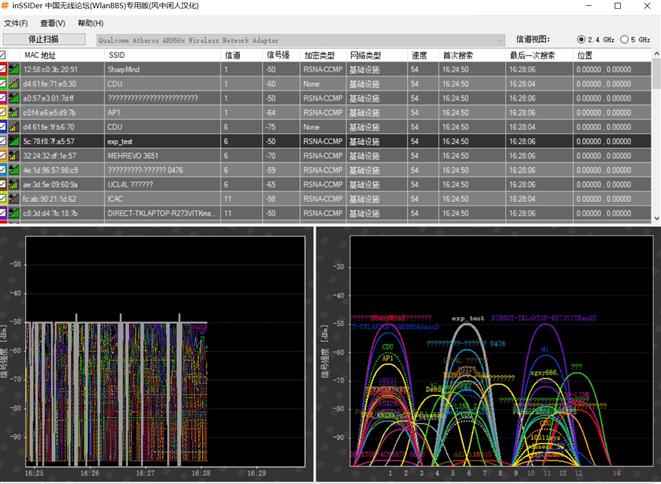Open the Qualcomm Atheros adapter dropdown
661x484 pixels.
tap(301, 40)
